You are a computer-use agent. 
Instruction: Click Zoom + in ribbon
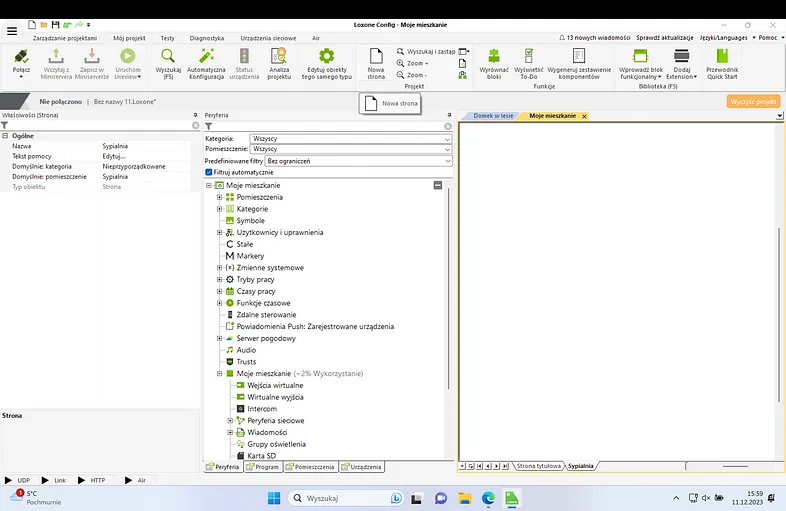click(x=413, y=63)
